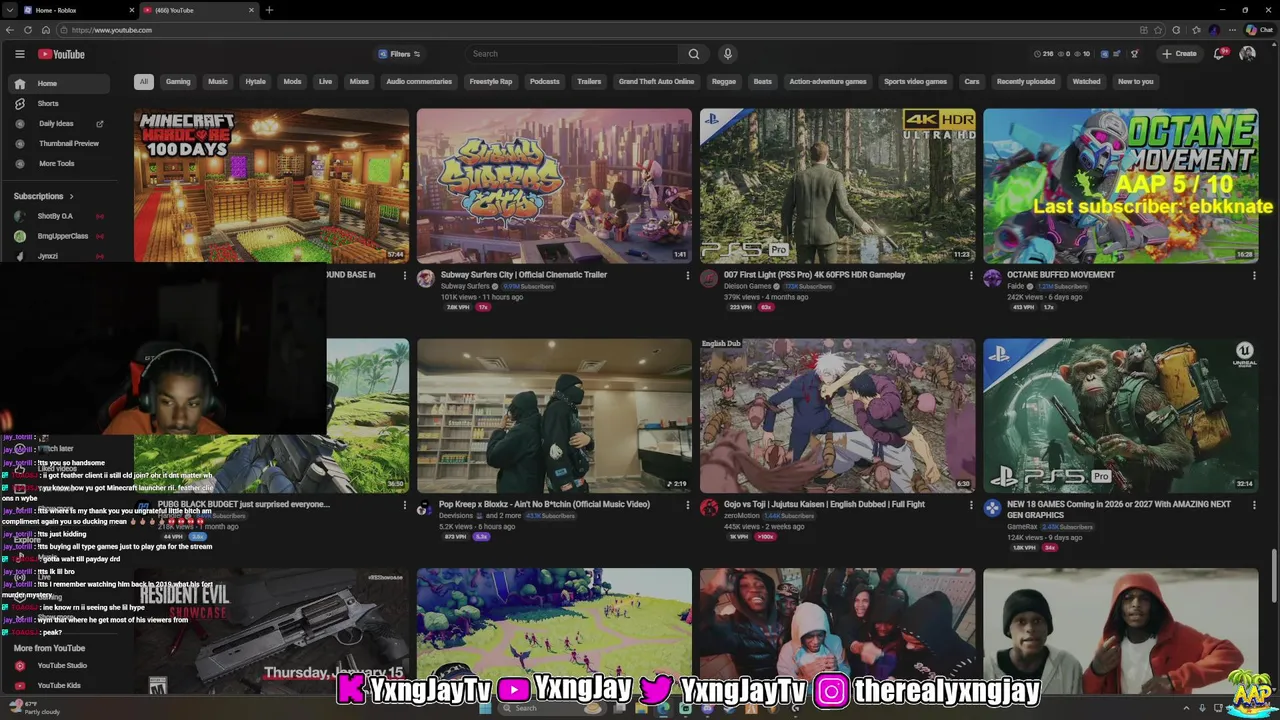Open the more-options menu for Pop Kreep x Bloxkz video
1280x720 pixels.
pos(687,506)
